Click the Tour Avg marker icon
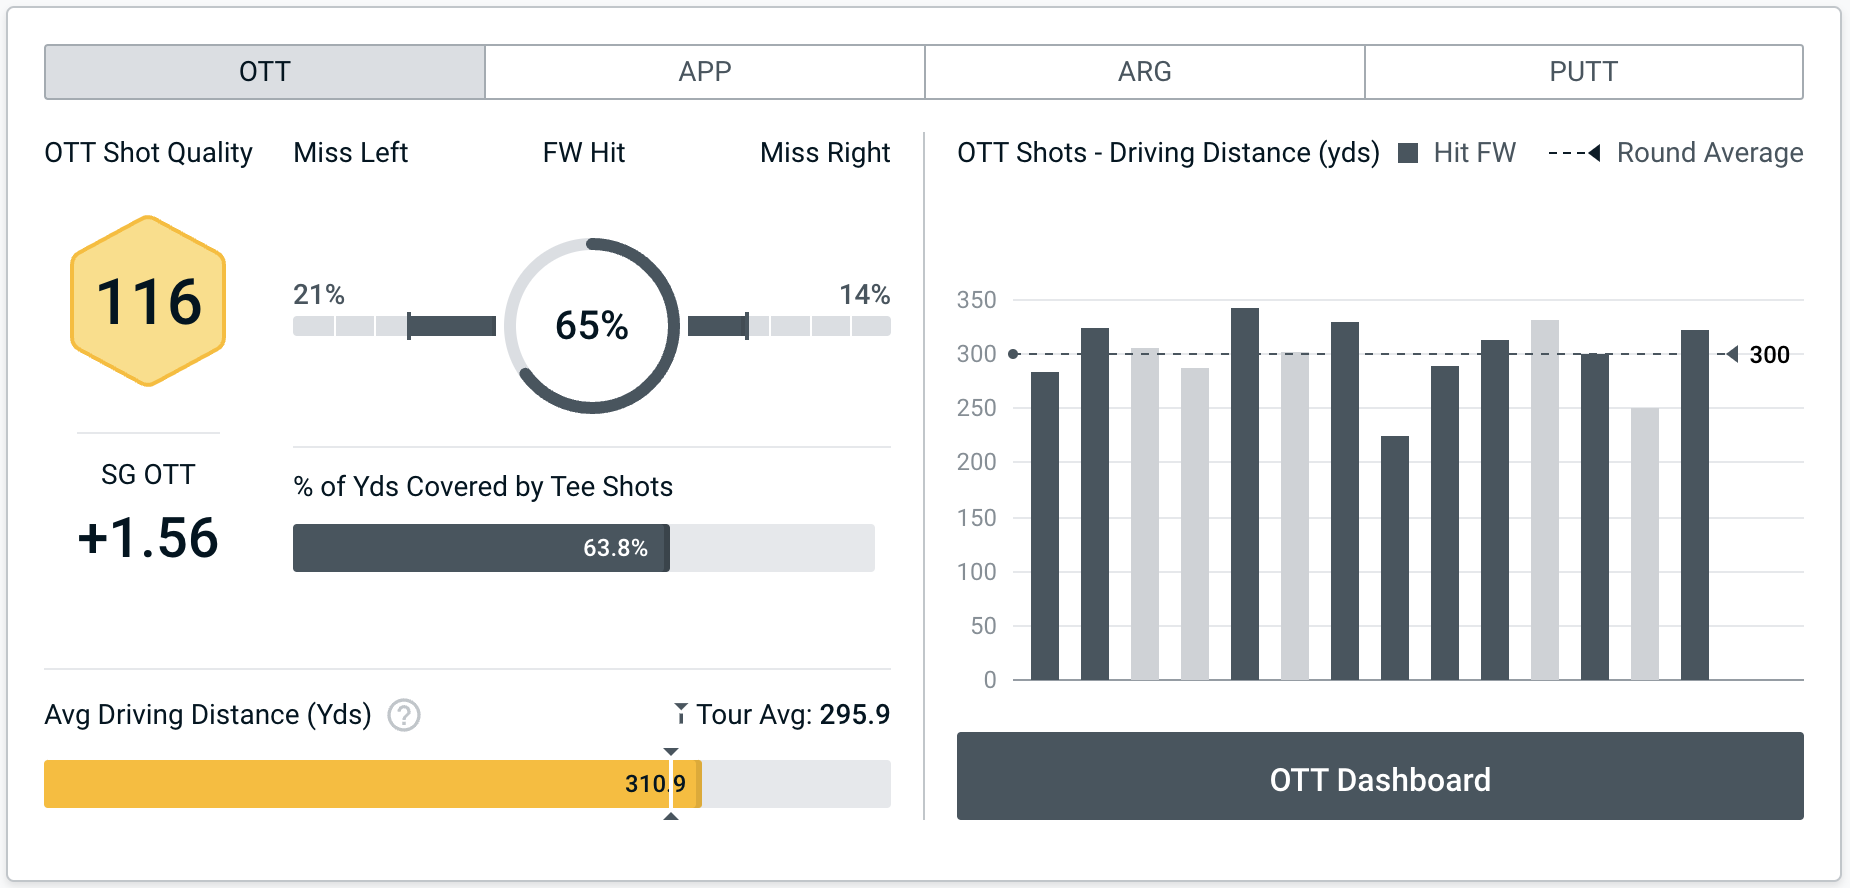The width and height of the screenshot is (1850, 888). 681,713
